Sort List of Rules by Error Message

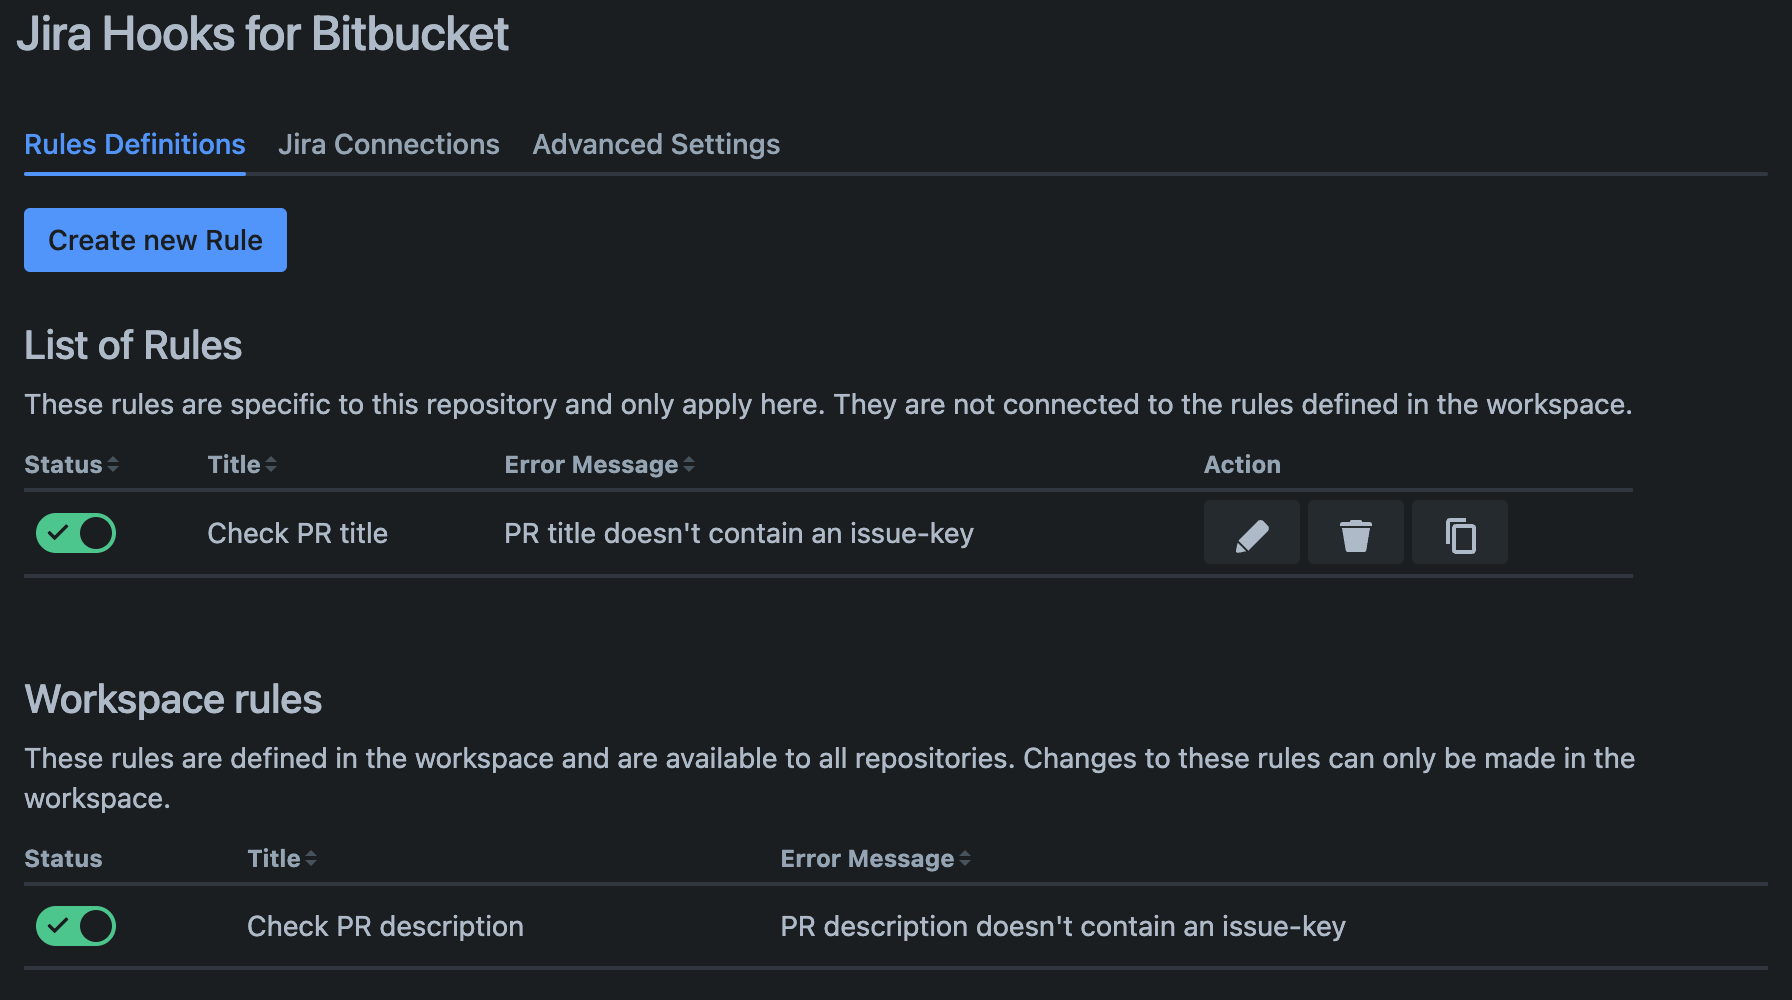coord(599,465)
